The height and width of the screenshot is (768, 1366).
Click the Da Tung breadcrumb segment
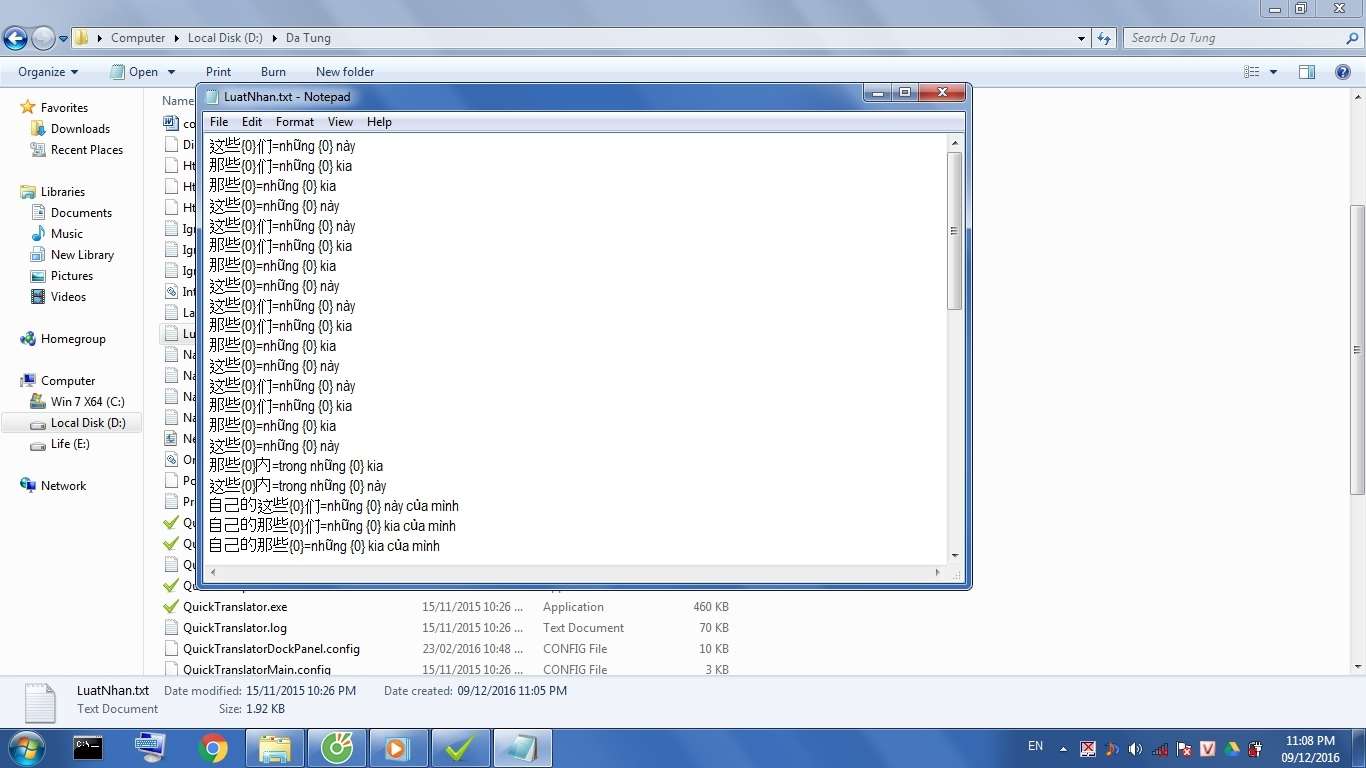tap(308, 38)
